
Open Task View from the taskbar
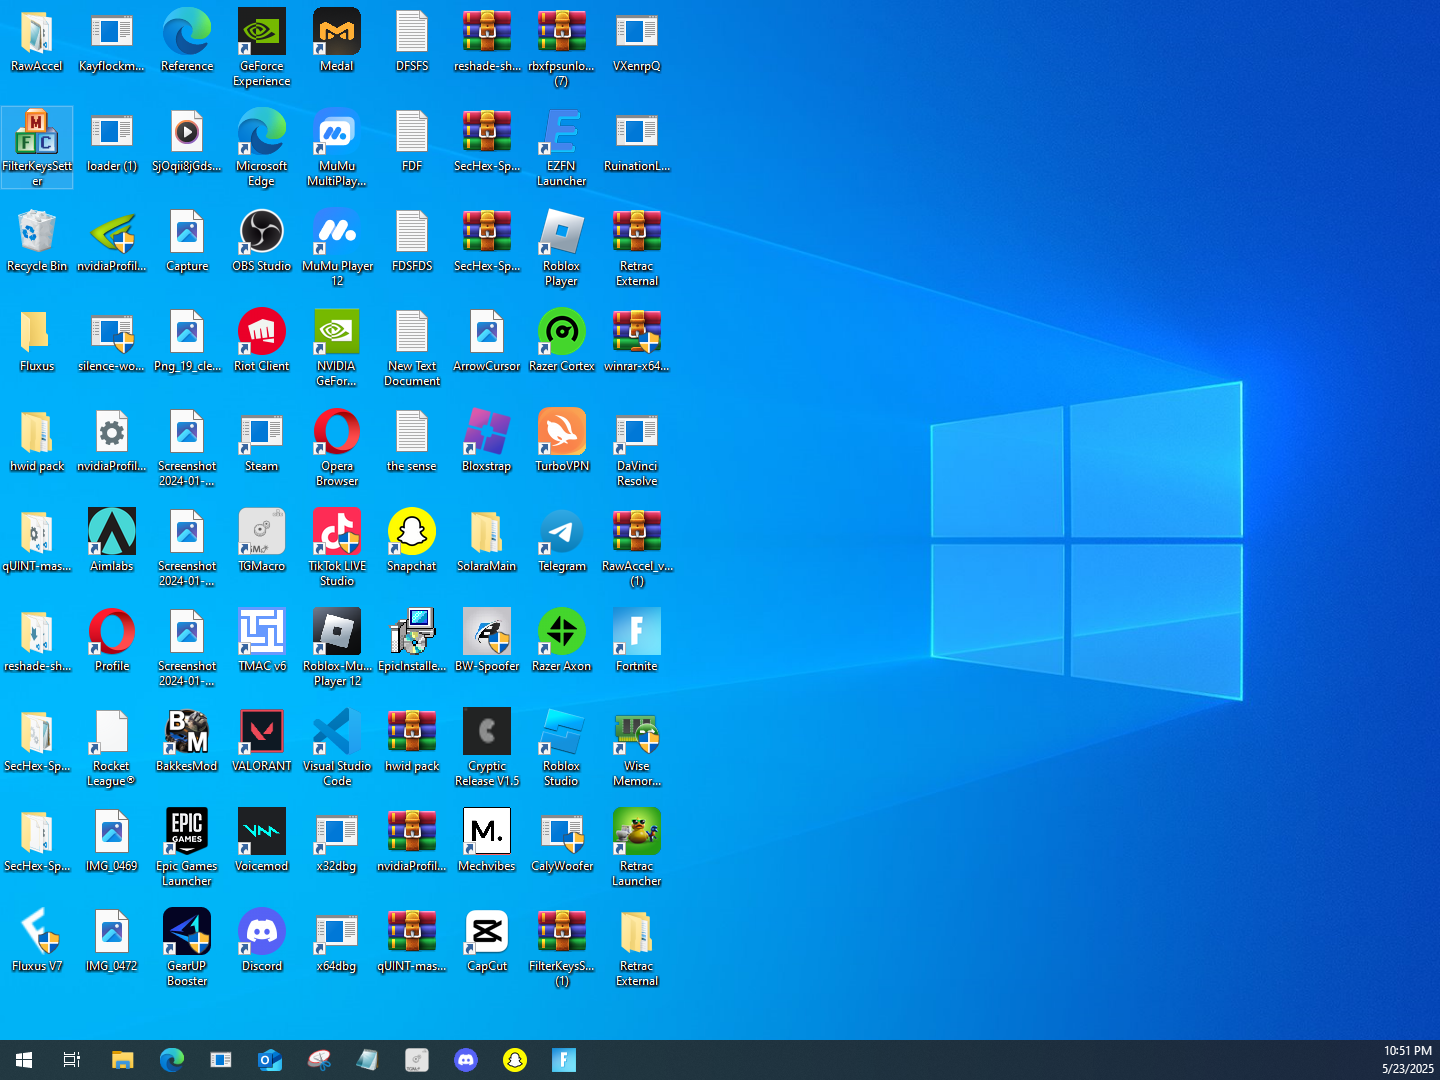tap(72, 1060)
